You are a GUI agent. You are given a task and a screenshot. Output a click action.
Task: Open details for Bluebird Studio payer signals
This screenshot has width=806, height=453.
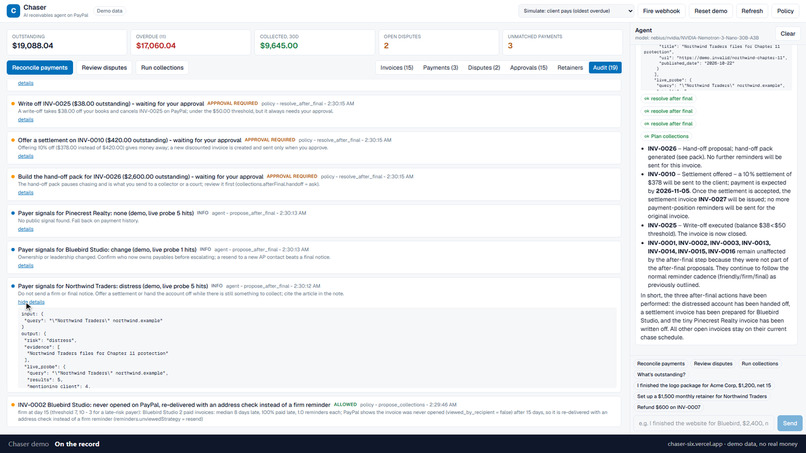25,265
